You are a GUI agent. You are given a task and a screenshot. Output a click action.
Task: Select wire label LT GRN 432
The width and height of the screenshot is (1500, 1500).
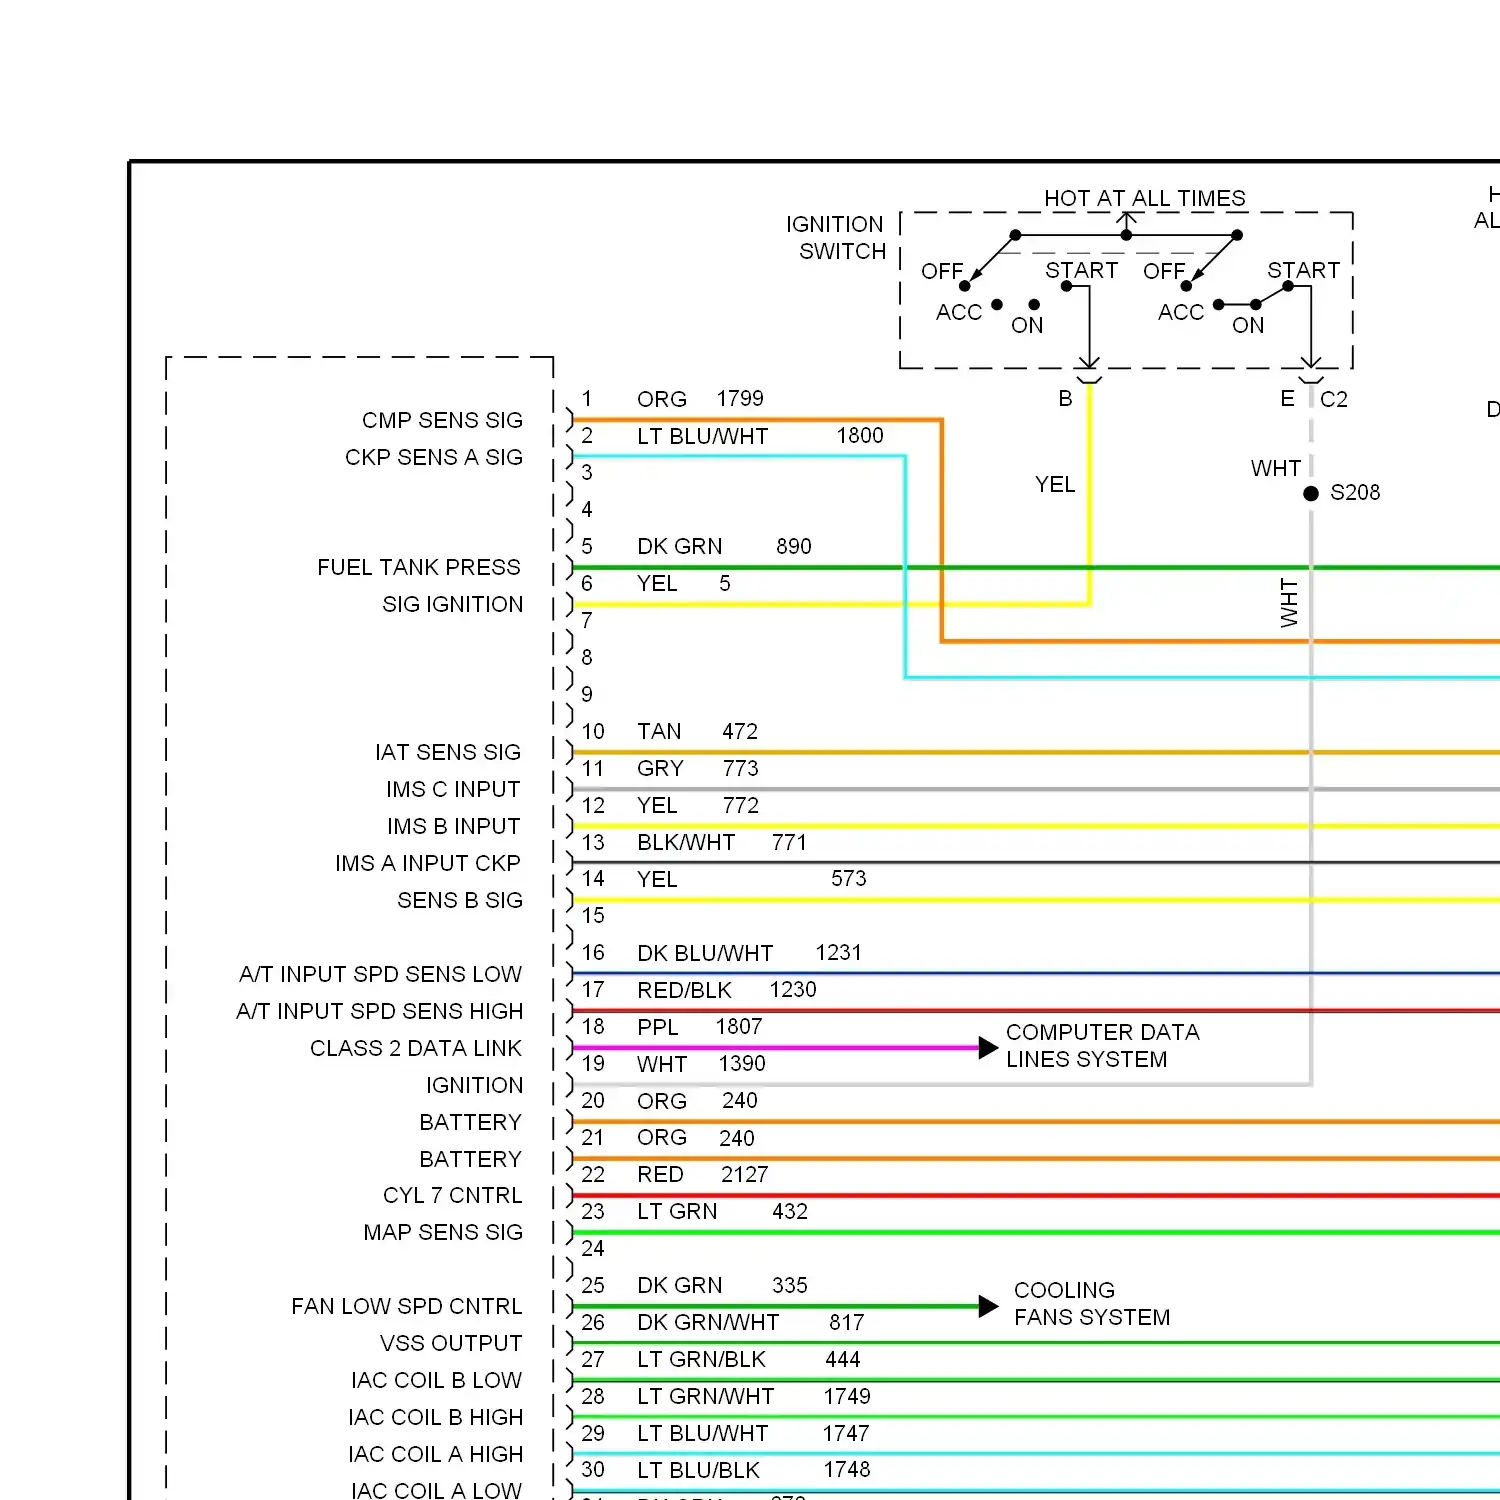pyautogui.click(x=722, y=1211)
